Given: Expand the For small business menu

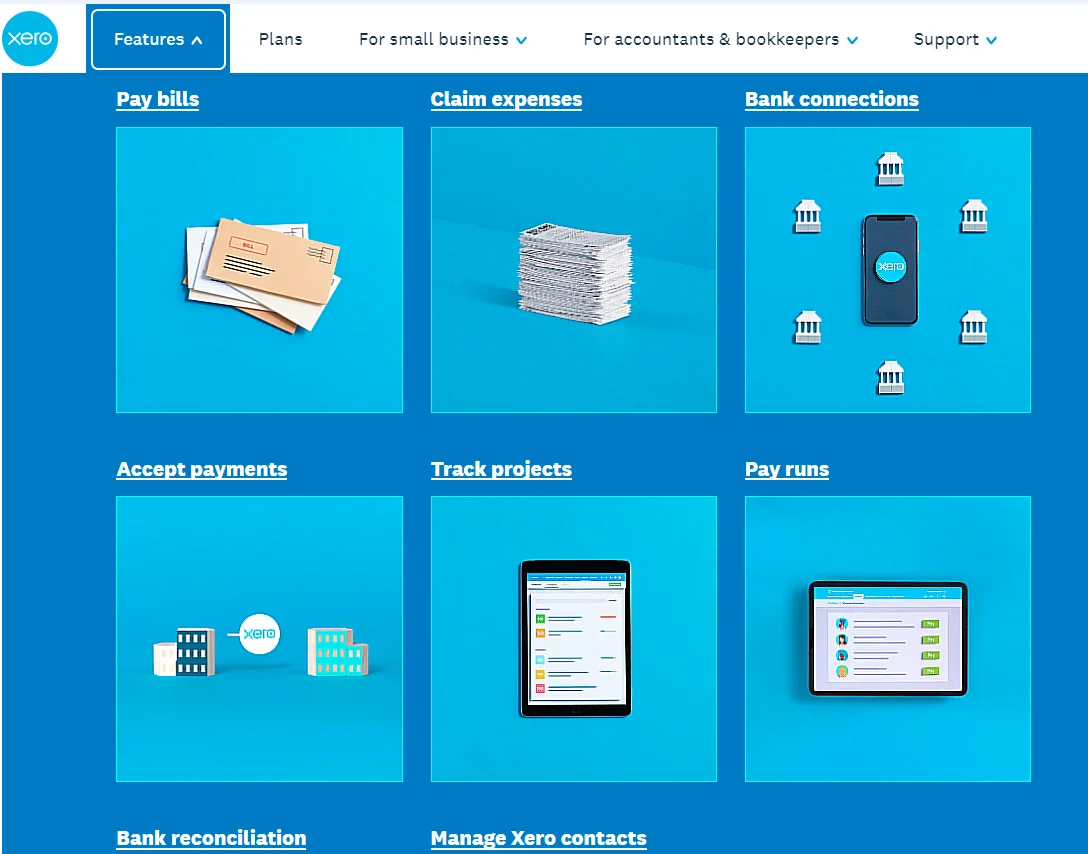Looking at the screenshot, I should (443, 40).
